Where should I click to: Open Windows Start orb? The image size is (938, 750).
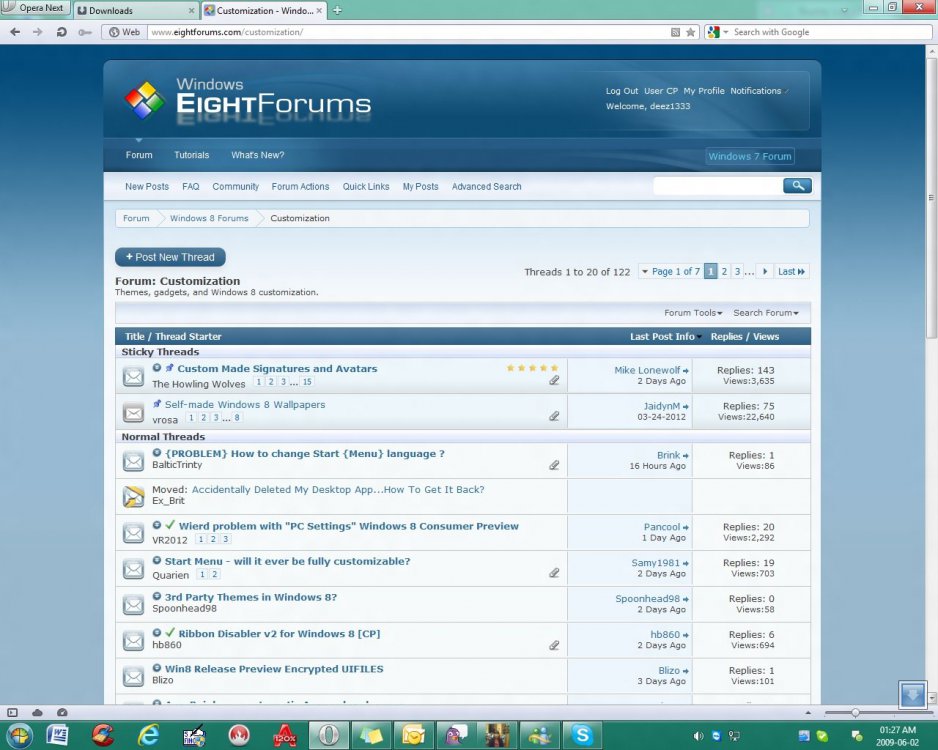pos(19,735)
